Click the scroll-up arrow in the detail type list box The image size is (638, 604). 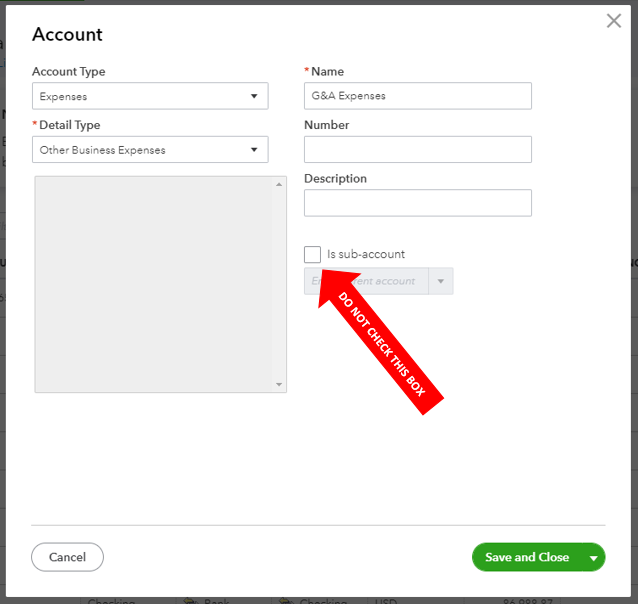tap(279, 184)
